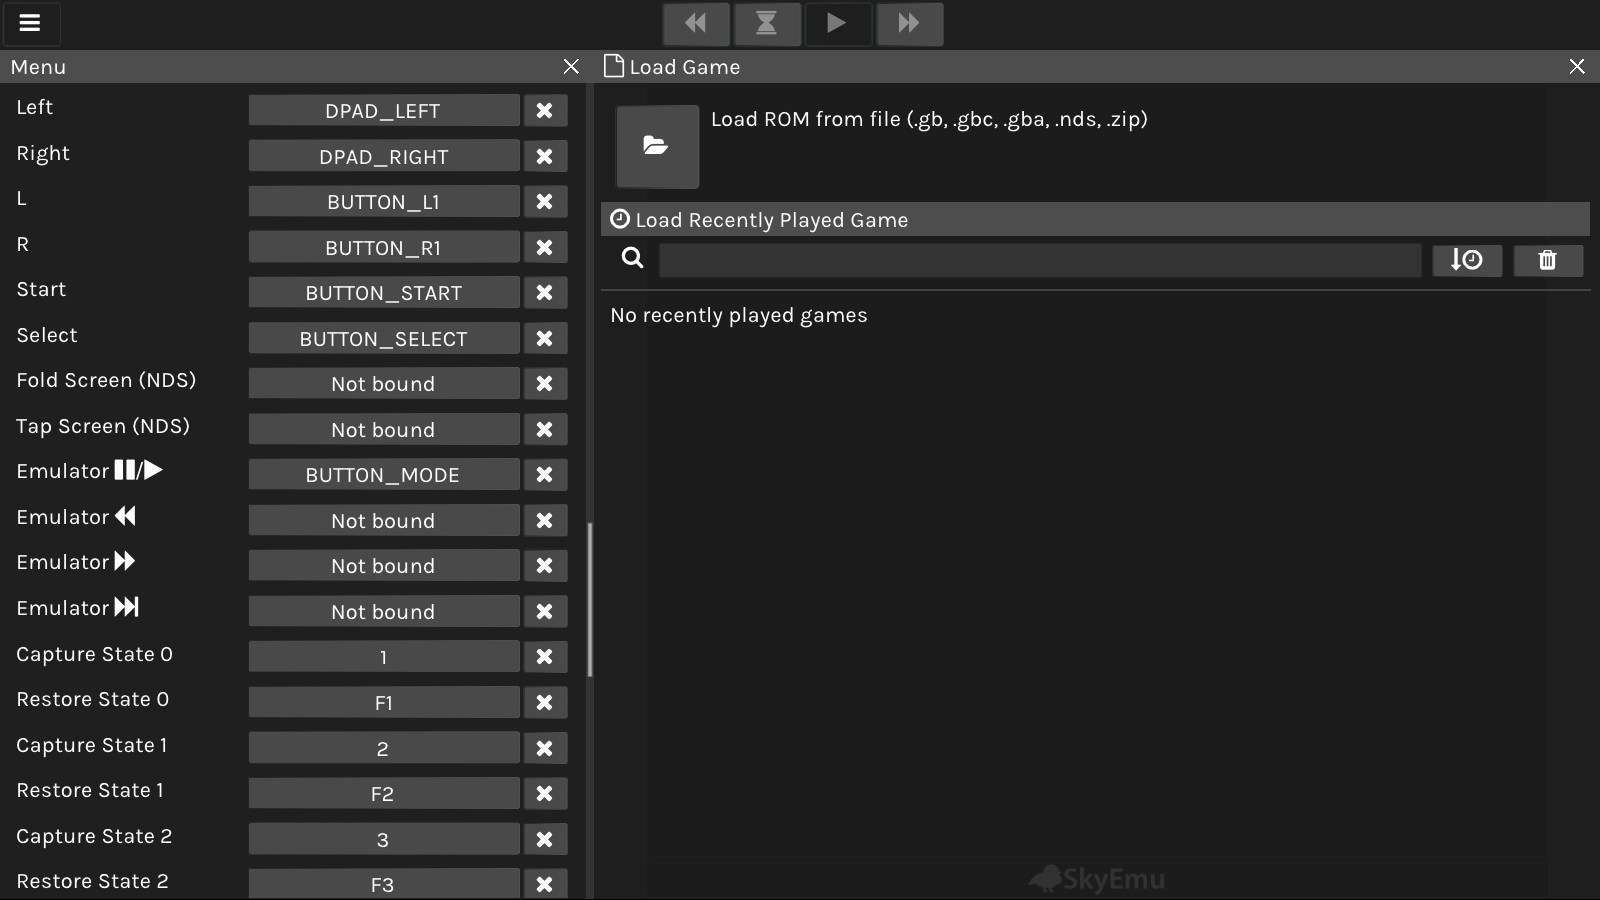The height and width of the screenshot is (900, 1600).
Task: Bind the Emulator rewind 'Not bound' button
Action: click(x=384, y=521)
